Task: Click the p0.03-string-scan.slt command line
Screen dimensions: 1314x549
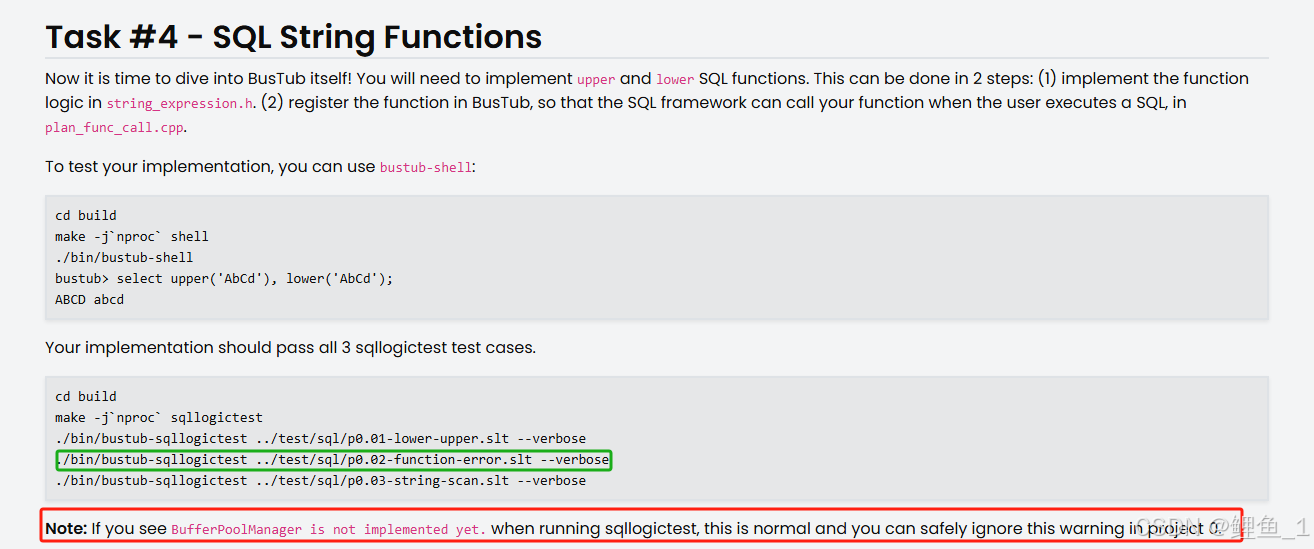Action: pos(320,480)
